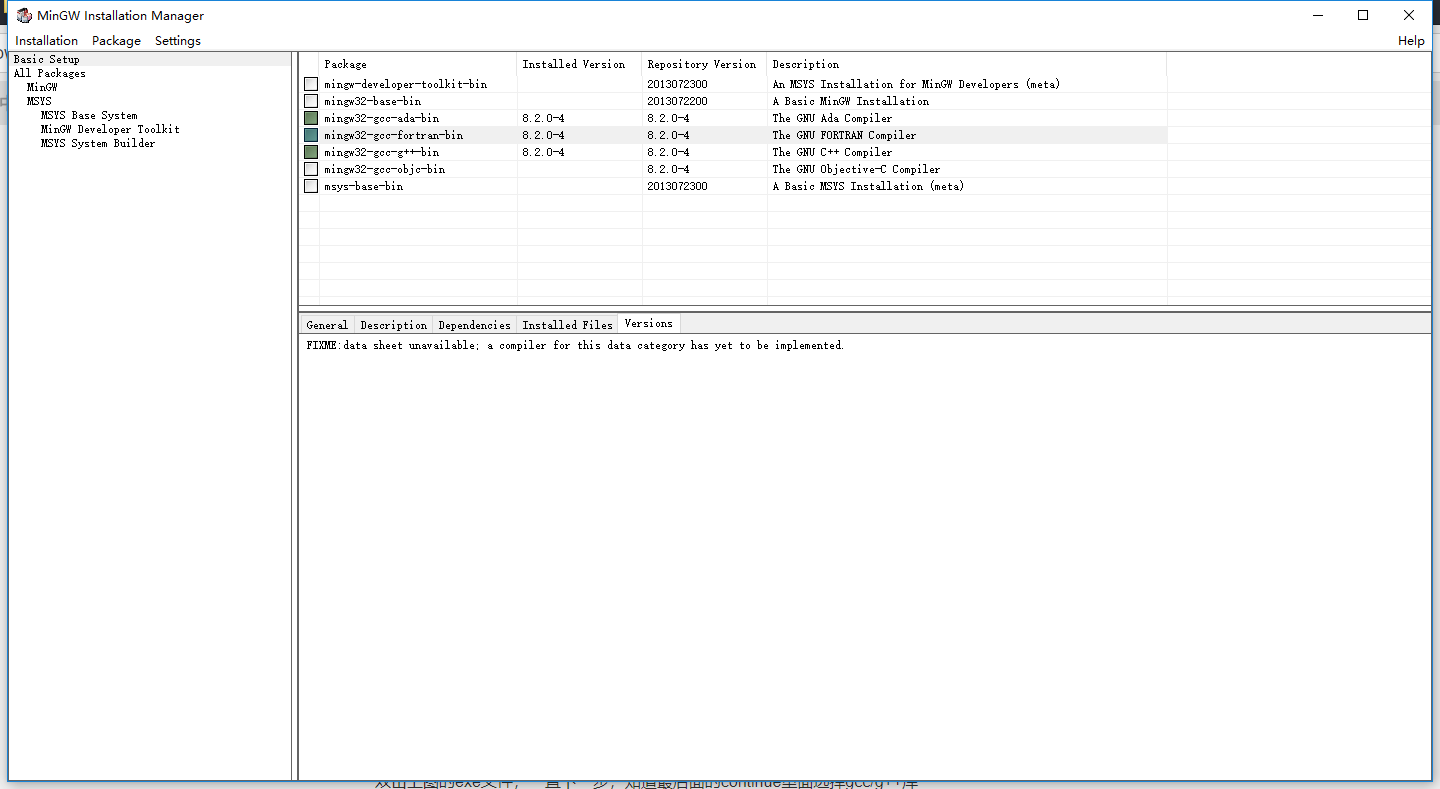Sort by the Description column header
The height and width of the screenshot is (789, 1440).
(x=967, y=64)
